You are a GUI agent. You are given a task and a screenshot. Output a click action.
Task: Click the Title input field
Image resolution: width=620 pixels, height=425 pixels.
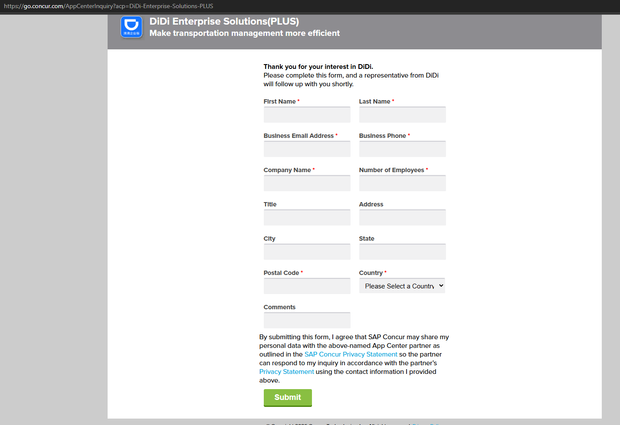[x=307, y=217]
